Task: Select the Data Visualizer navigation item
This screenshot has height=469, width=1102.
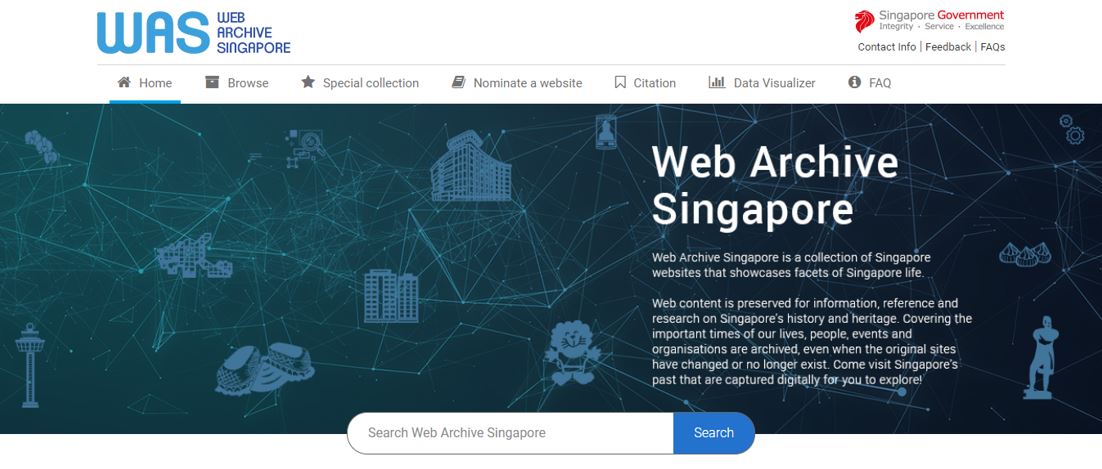Action: pyautogui.click(x=774, y=83)
